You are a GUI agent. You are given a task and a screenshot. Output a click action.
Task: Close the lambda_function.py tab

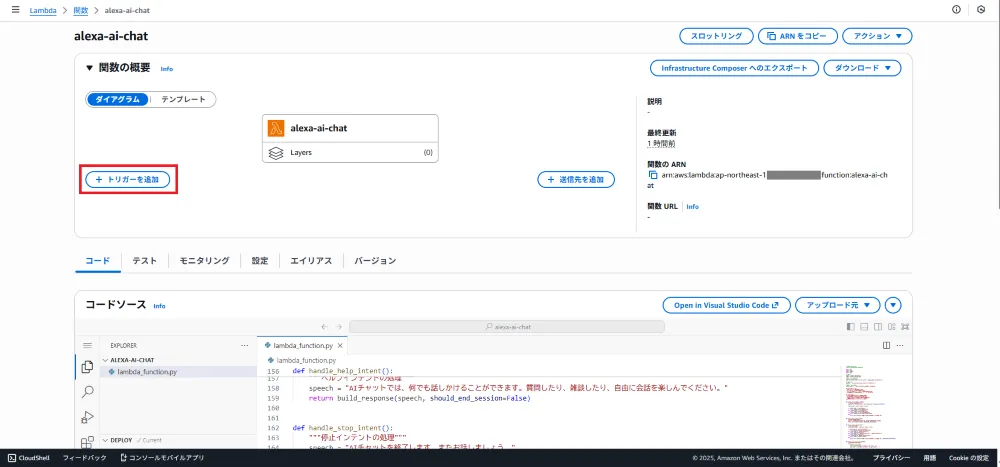pyautogui.click(x=341, y=346)
